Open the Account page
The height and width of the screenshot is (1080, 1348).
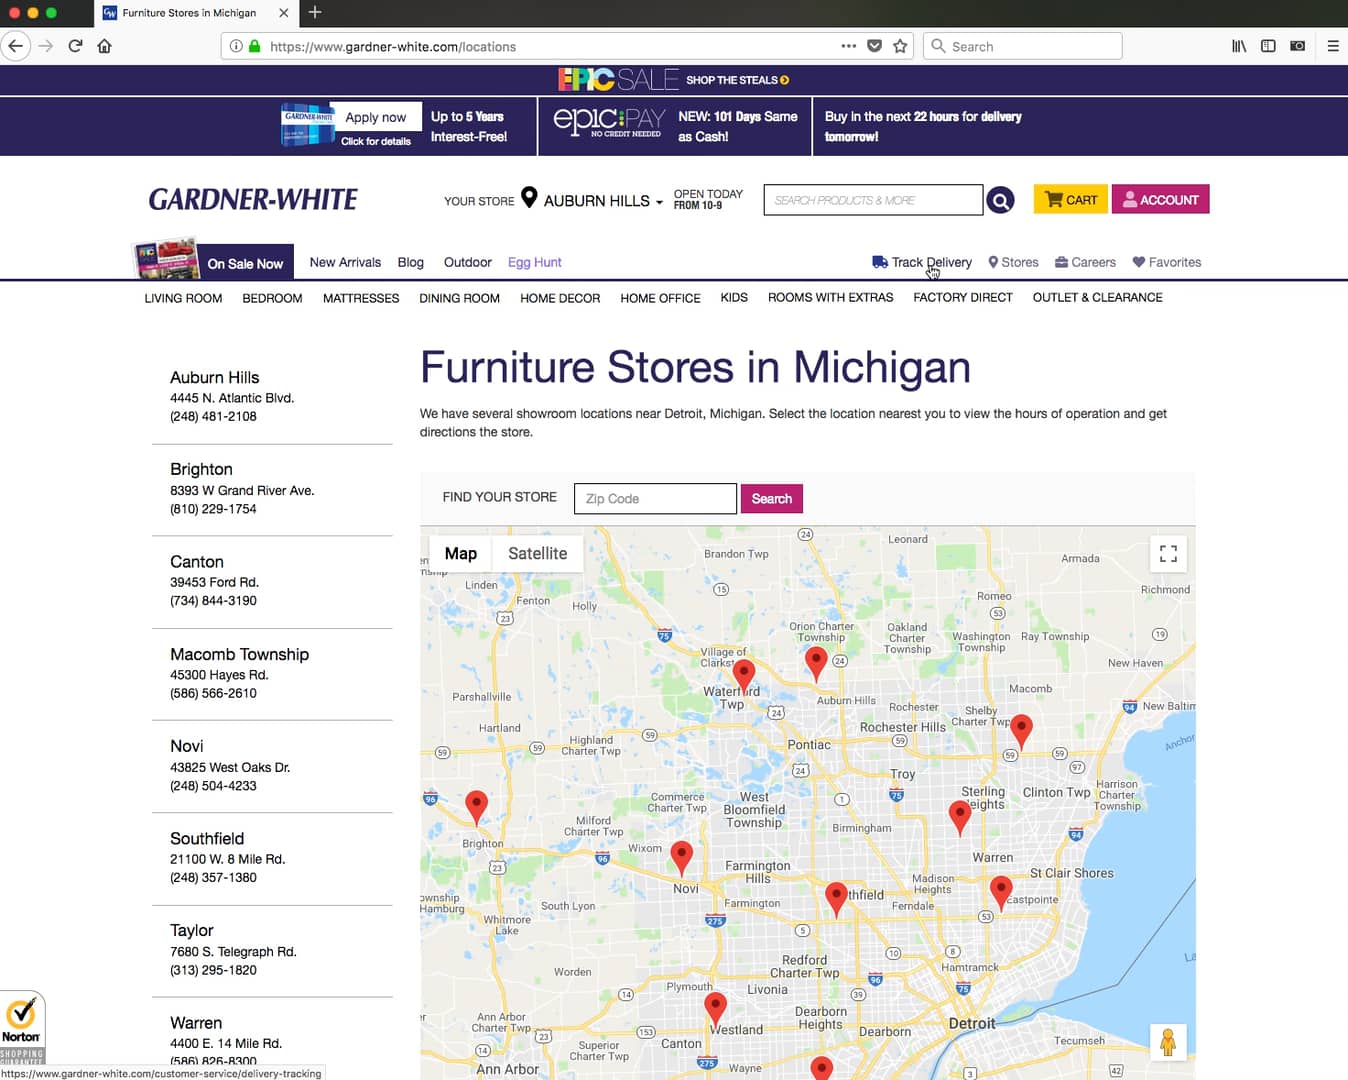click(1160, 199)
